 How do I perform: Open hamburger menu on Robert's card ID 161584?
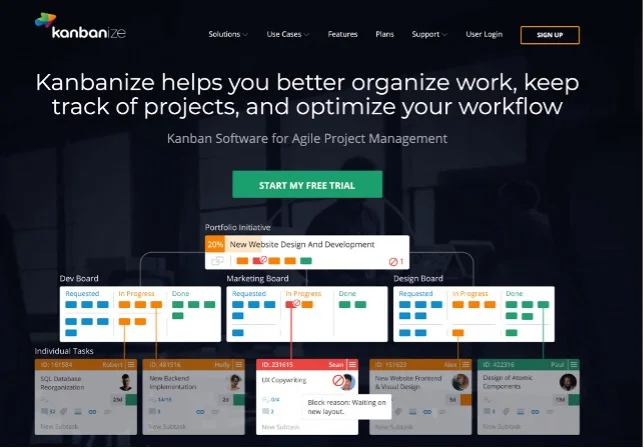tap(131, 365)
